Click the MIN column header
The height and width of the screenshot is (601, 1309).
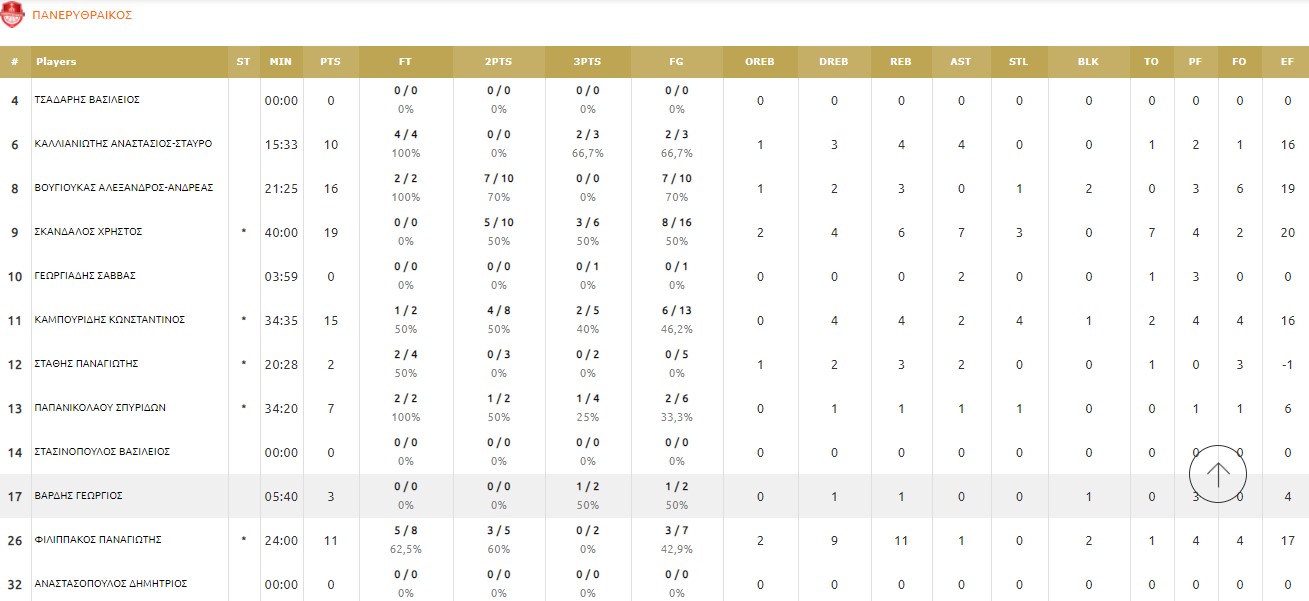click(x=281, y=62)
